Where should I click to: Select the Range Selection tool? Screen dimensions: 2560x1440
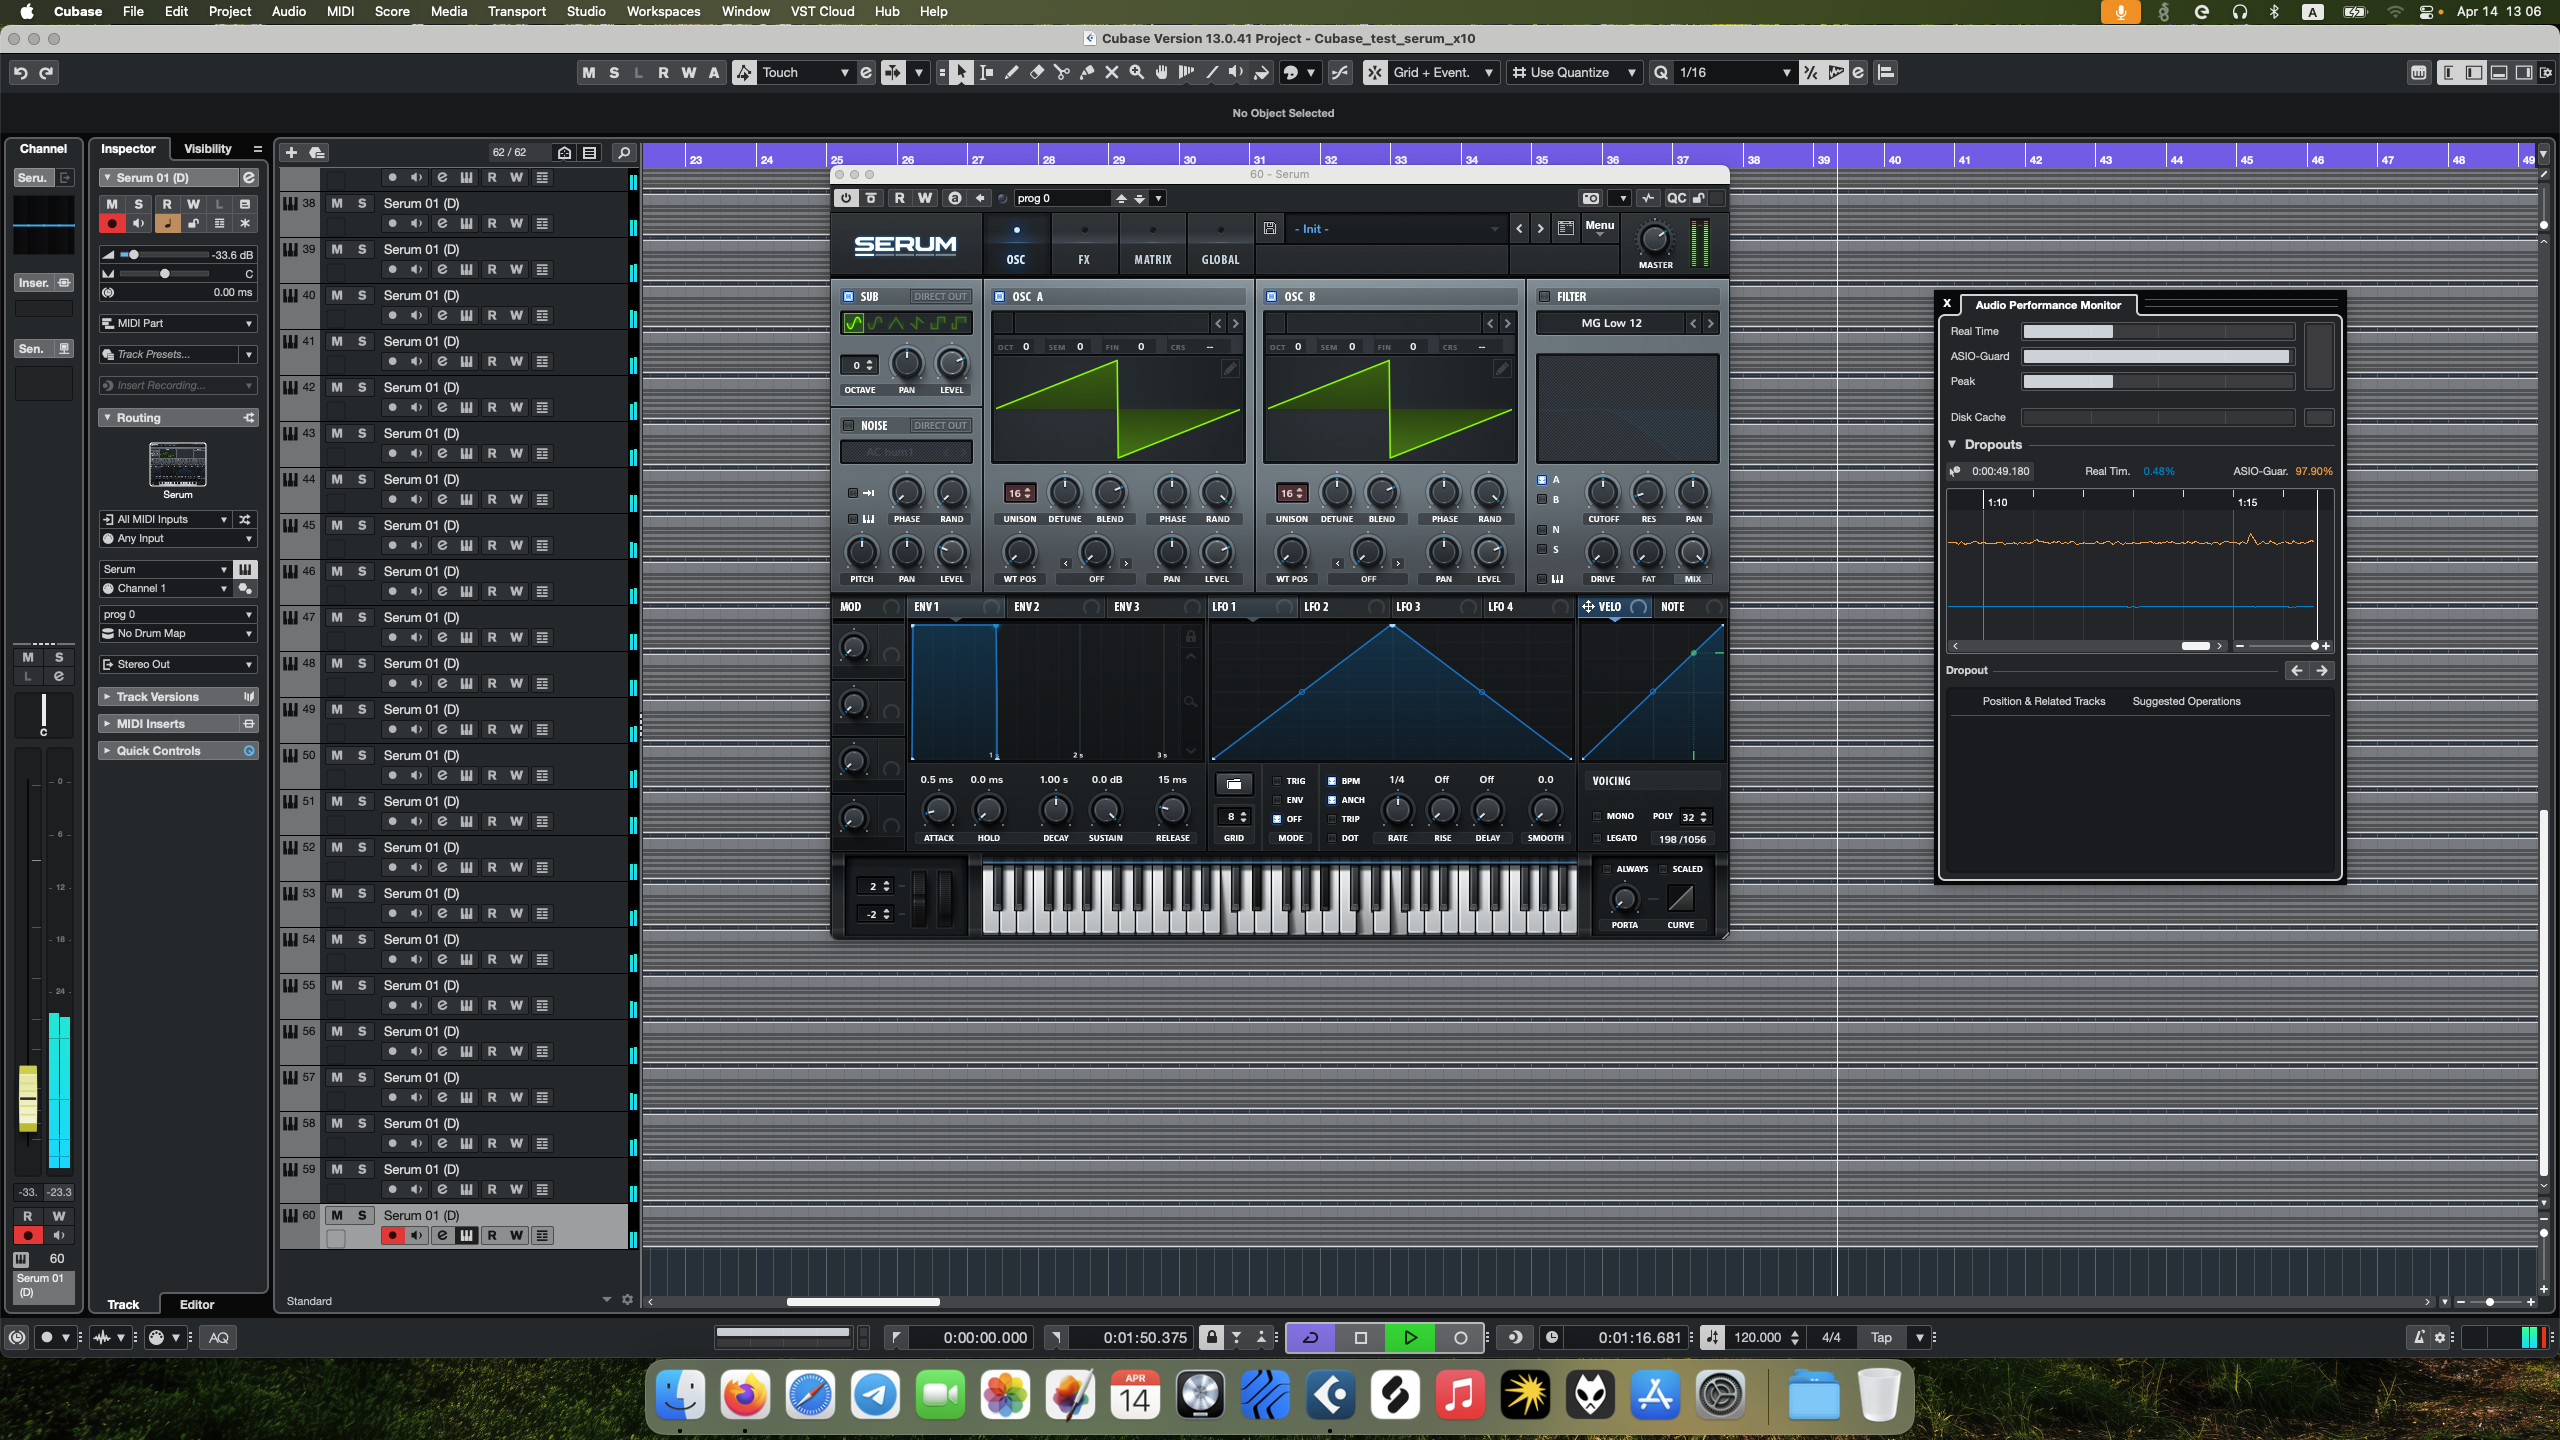point(986,72)
